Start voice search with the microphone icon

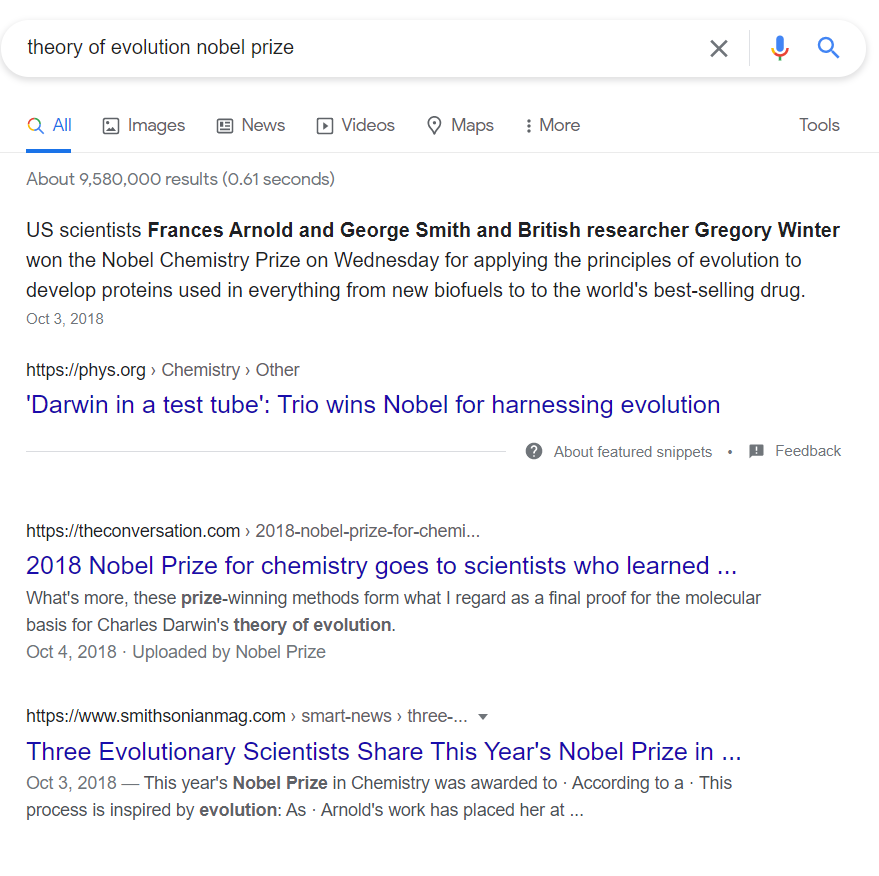click(779, 48)
